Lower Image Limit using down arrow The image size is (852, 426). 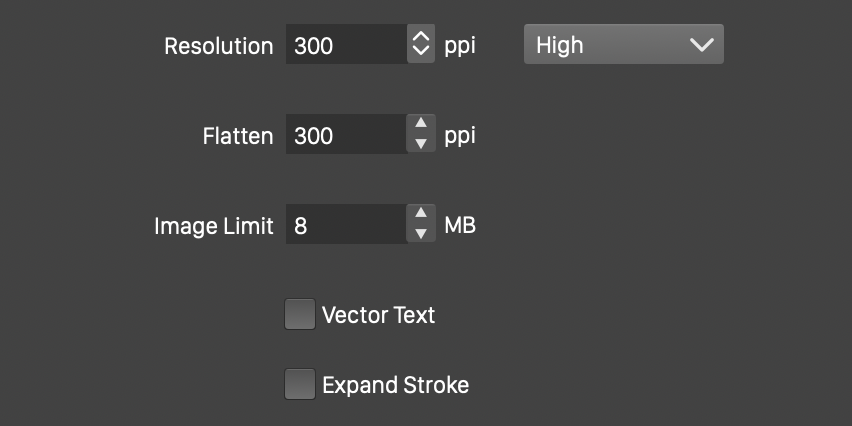421,234
